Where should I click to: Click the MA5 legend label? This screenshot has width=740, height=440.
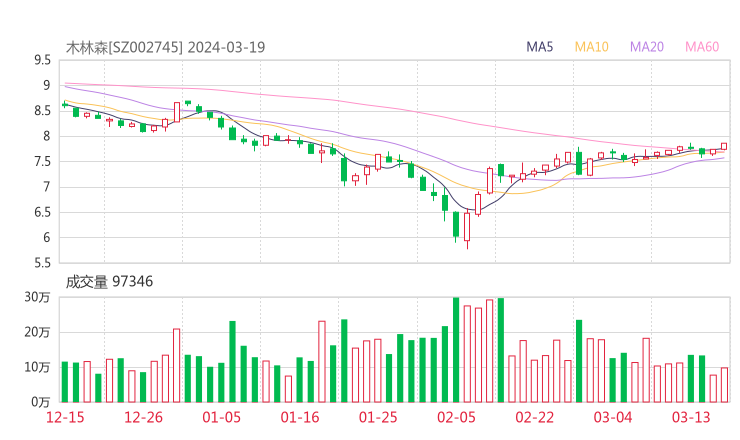pyautogui.click(x=539, y=47)
